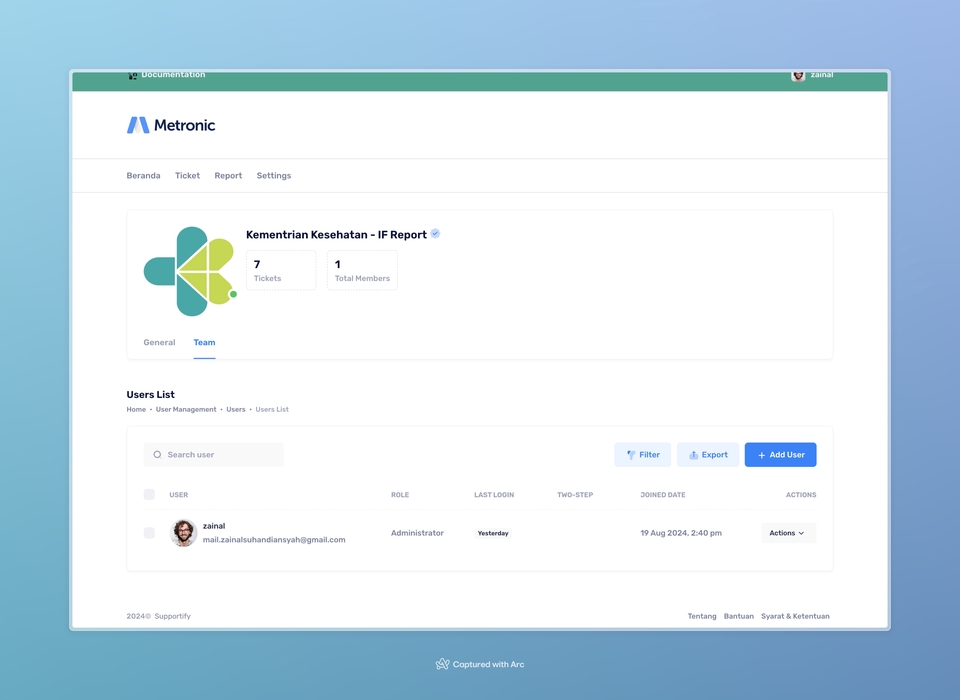Click the Filter icon button

tap(631, 454)
